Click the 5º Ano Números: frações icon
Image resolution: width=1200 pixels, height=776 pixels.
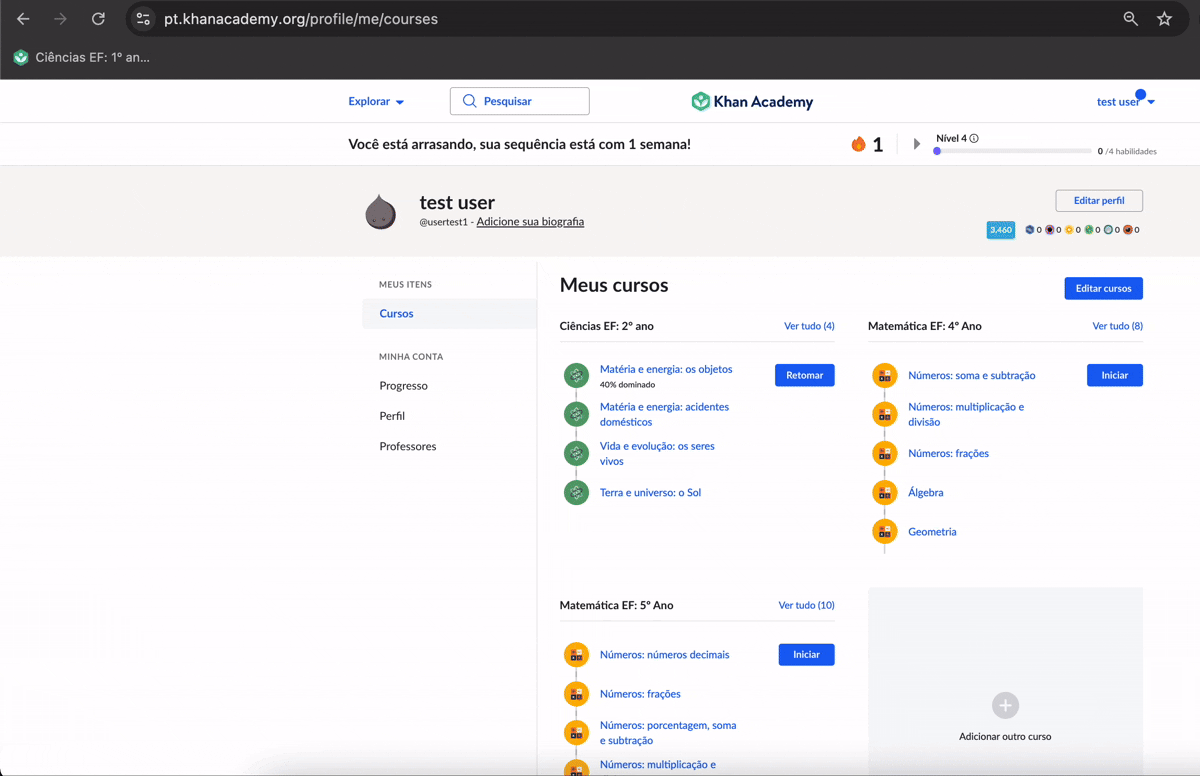(576, 693)
